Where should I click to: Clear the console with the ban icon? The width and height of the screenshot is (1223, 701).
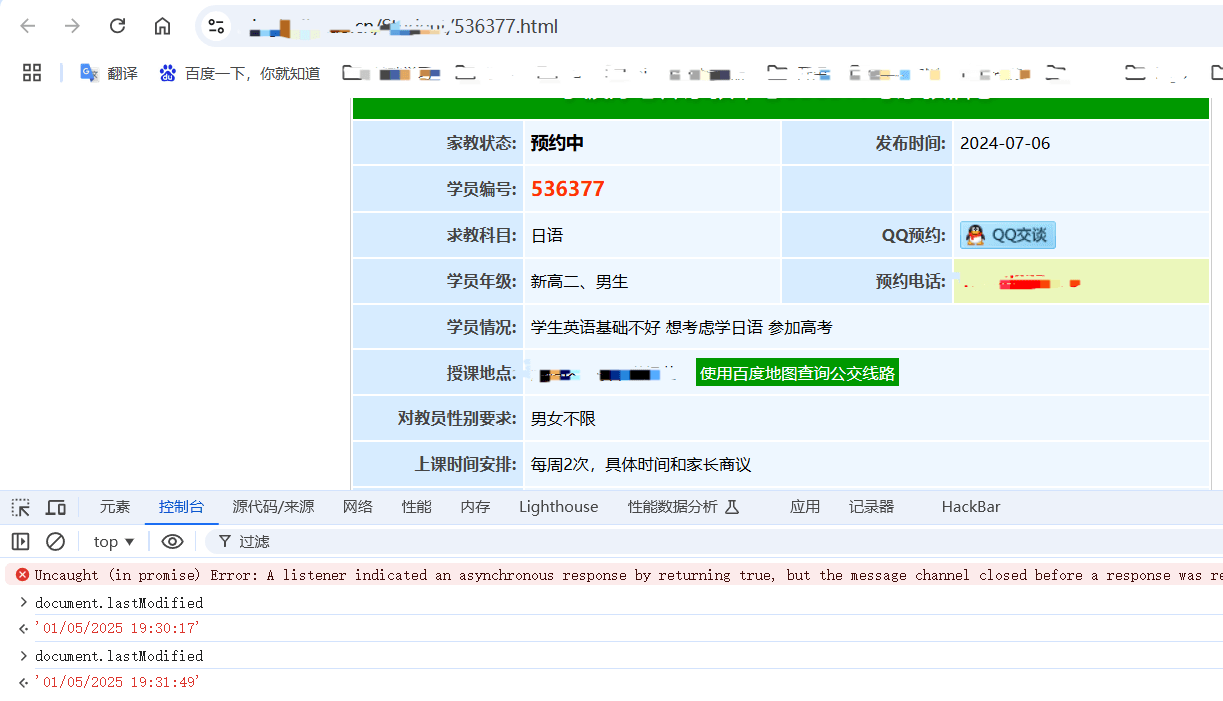(56, 541)
